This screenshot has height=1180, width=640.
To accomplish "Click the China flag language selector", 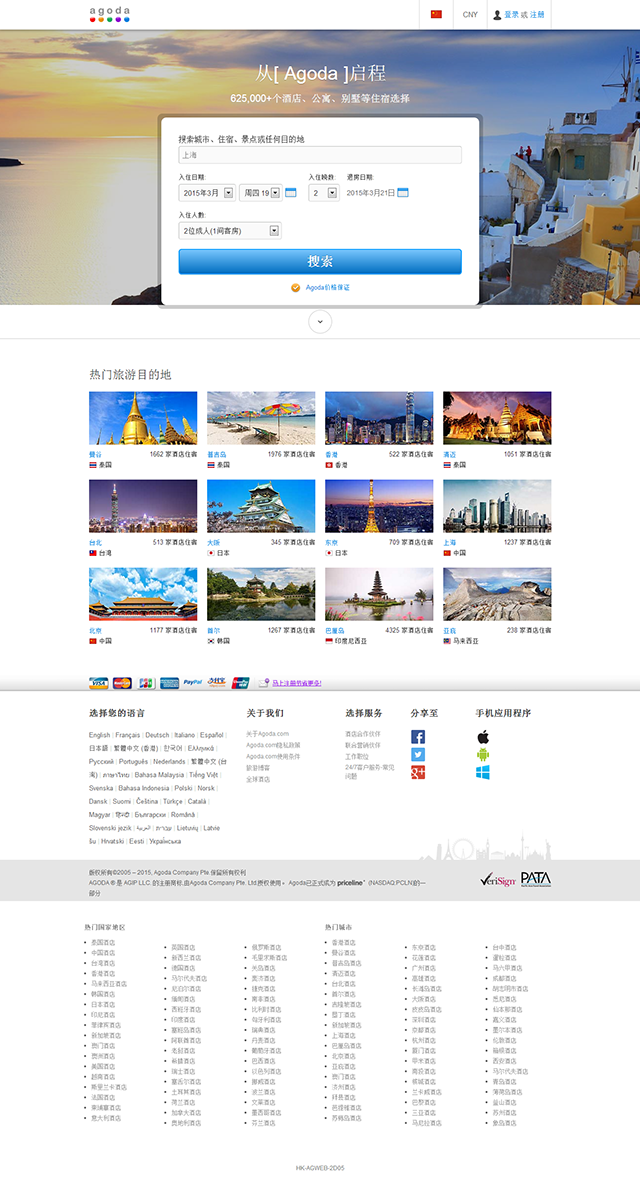I will (436, 15).
